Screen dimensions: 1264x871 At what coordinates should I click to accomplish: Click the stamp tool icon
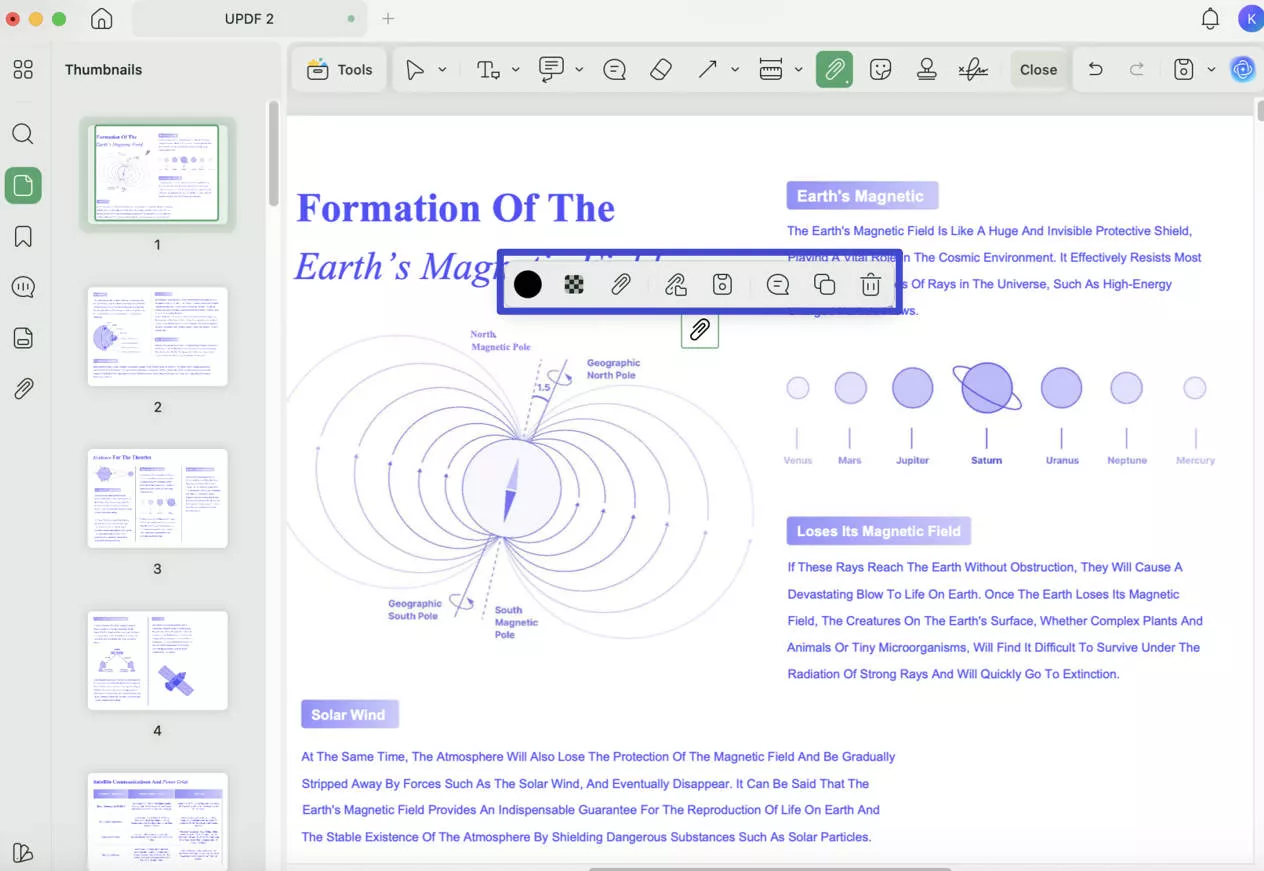927,70
